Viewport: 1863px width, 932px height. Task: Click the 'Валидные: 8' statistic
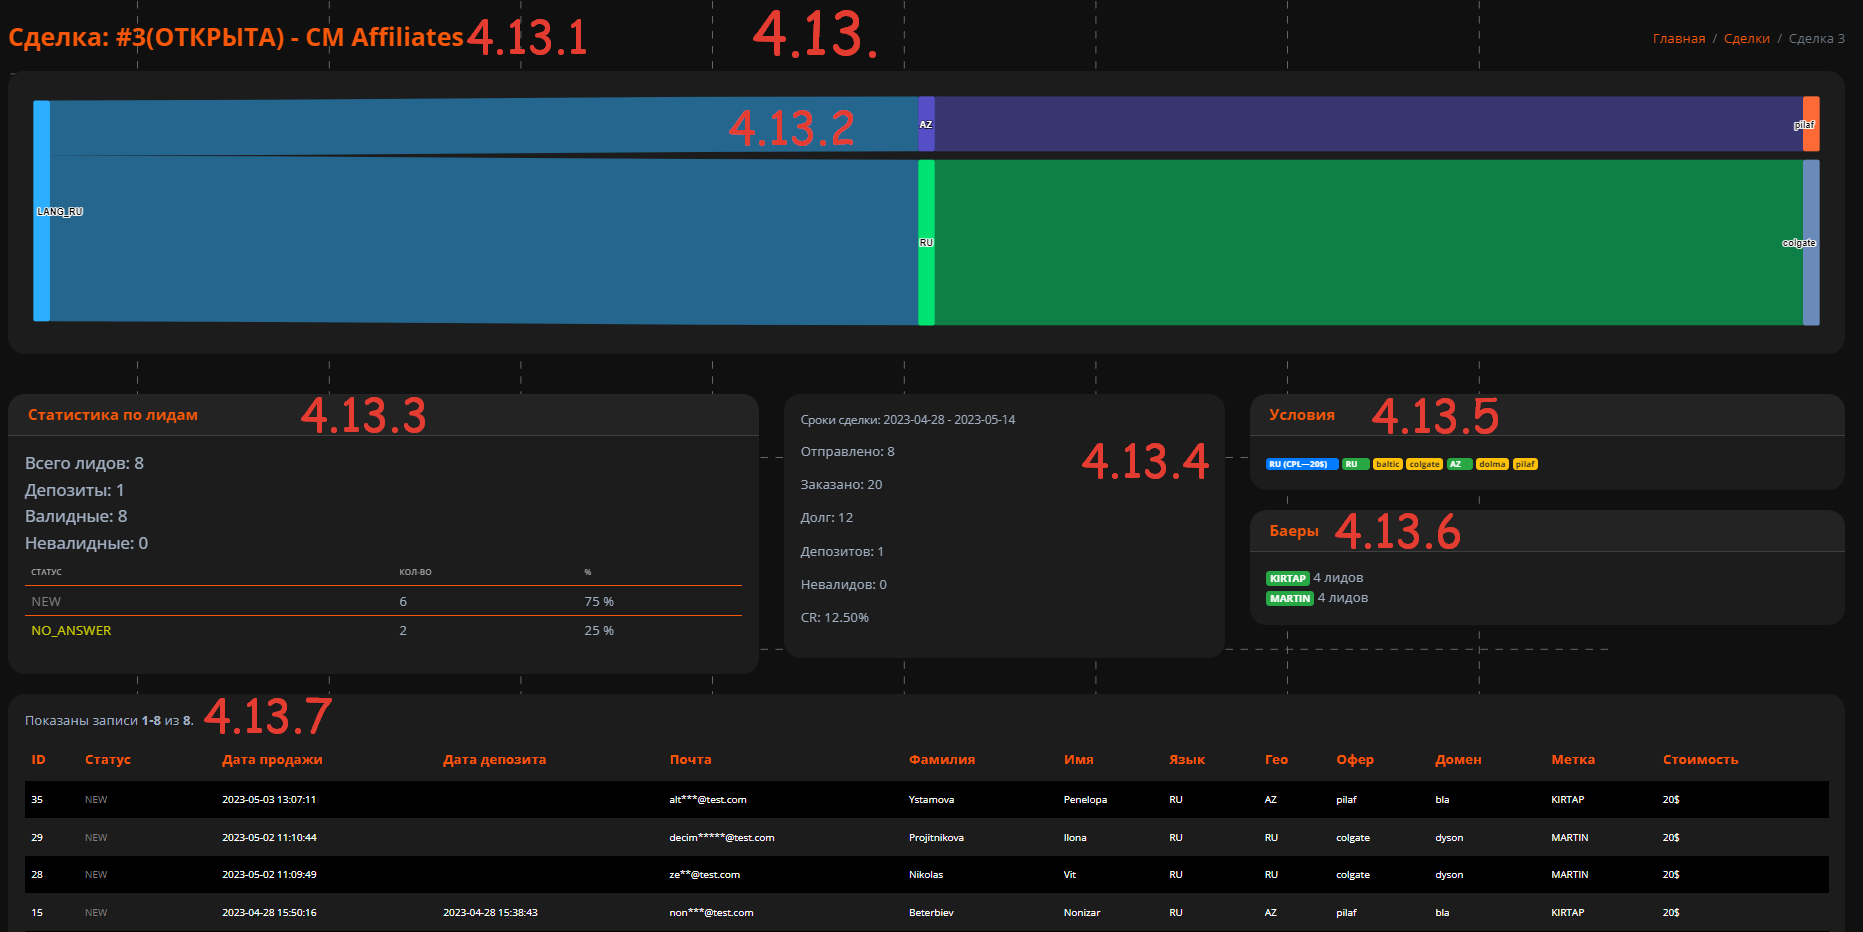click(76, 516)
